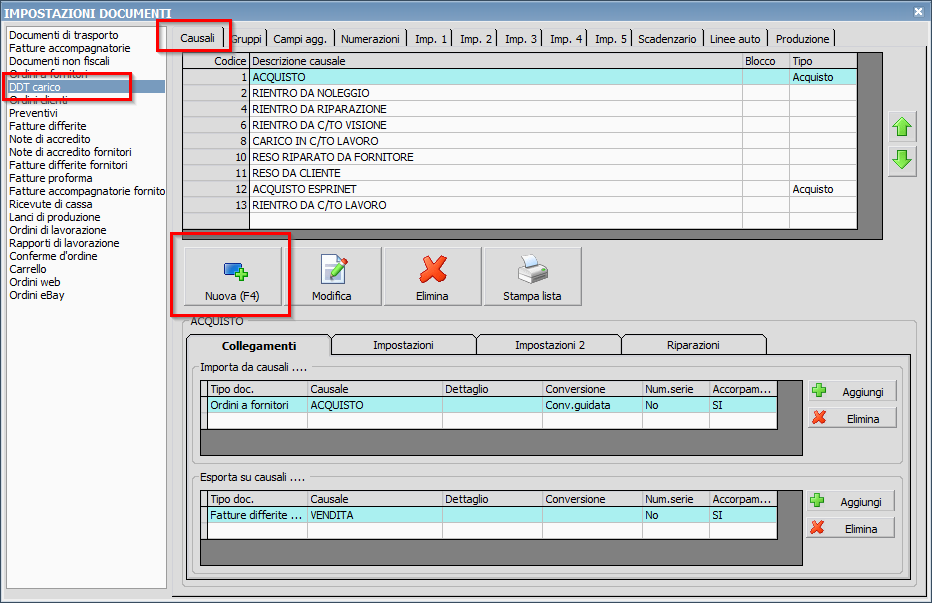The height and width of the screenshot is (603, 932).
Task: Click the red X Elimina icon below causali list
Action: click(433, 269)
